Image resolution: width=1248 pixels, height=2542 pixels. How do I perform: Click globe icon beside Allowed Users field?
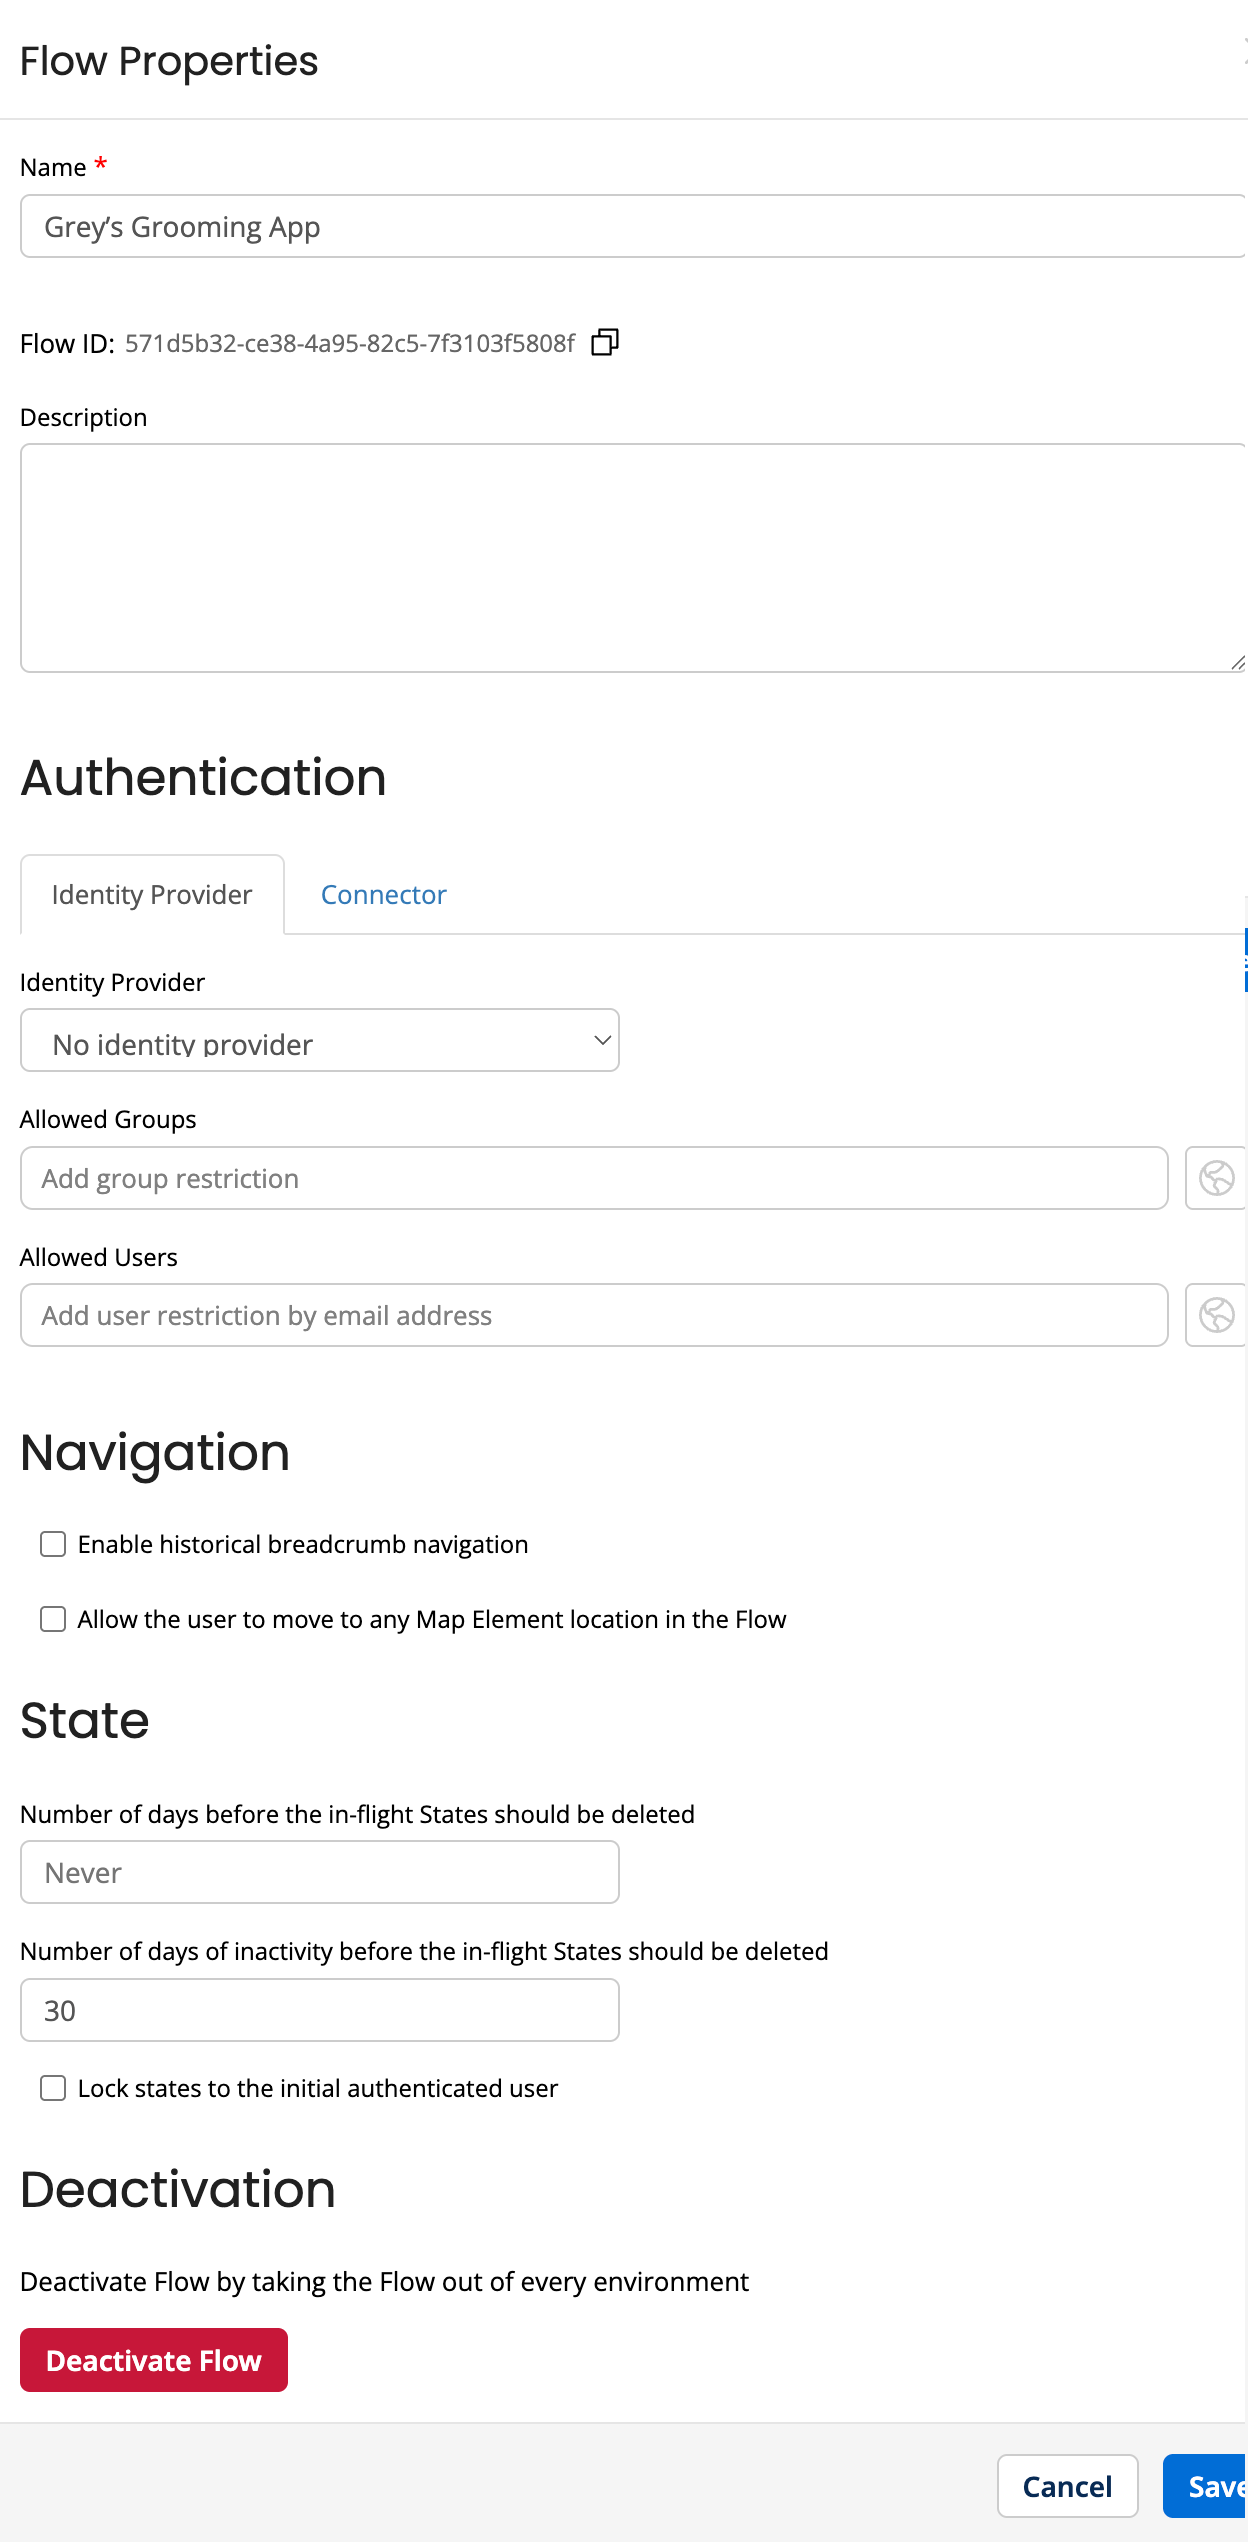(x=1215, y=1315)
